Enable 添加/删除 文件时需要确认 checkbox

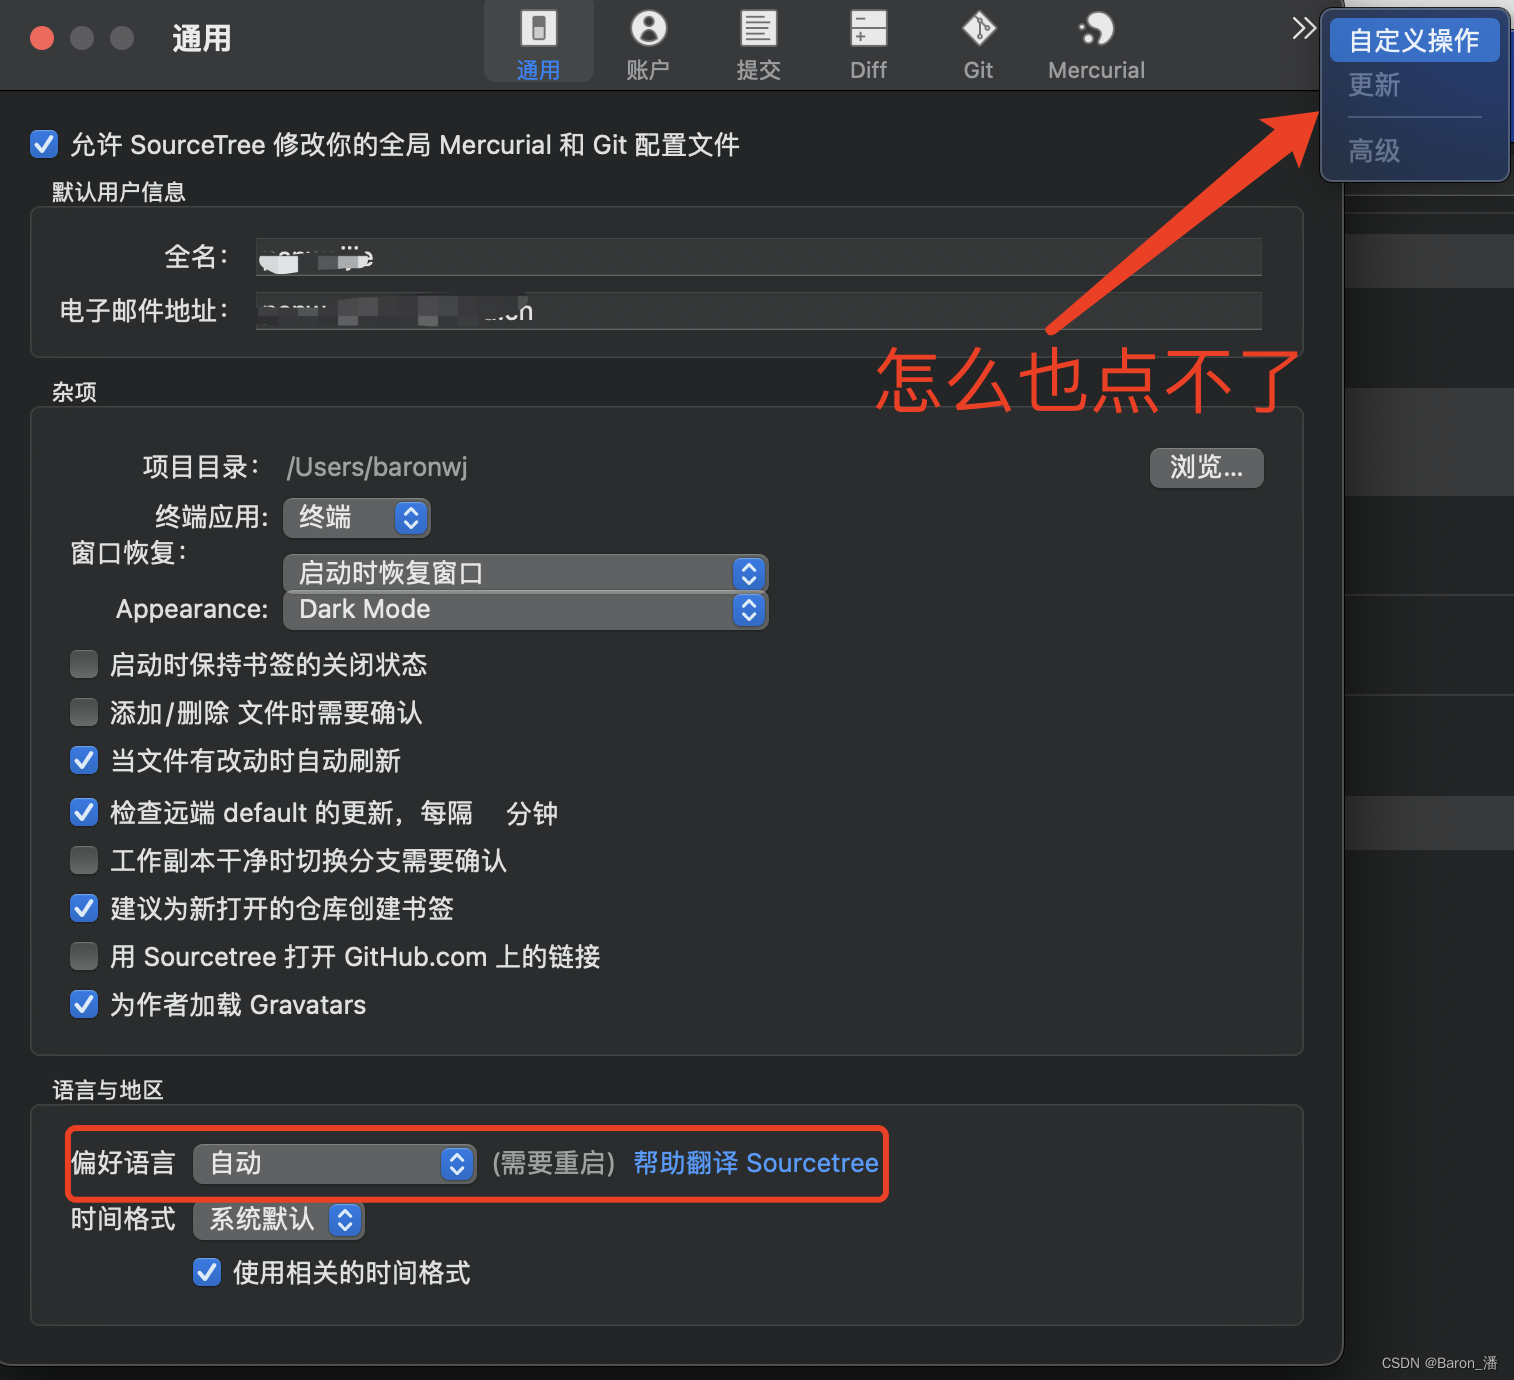pos(84,712)
